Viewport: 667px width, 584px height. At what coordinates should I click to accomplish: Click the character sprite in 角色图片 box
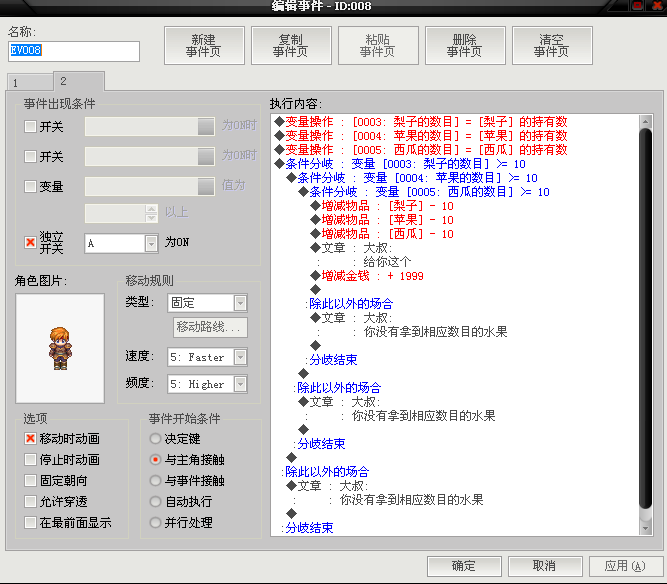click(x=60, y=348)
